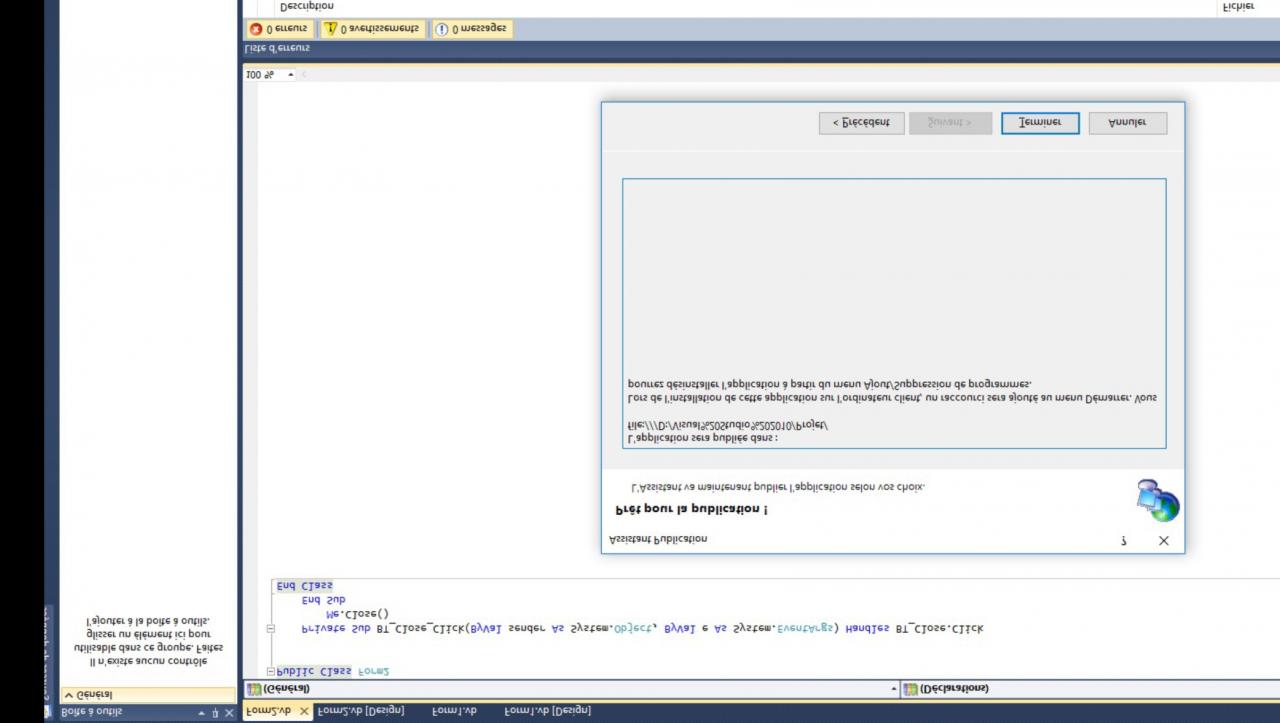Open the Form1.vb code tab
This screenshot has width=1280, height=723.
[454, 711]
